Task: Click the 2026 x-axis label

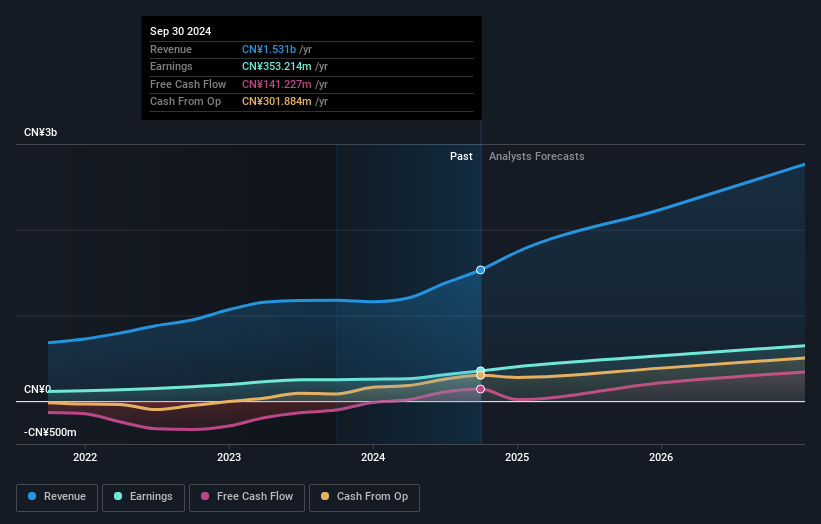Action: pos(661,458)
